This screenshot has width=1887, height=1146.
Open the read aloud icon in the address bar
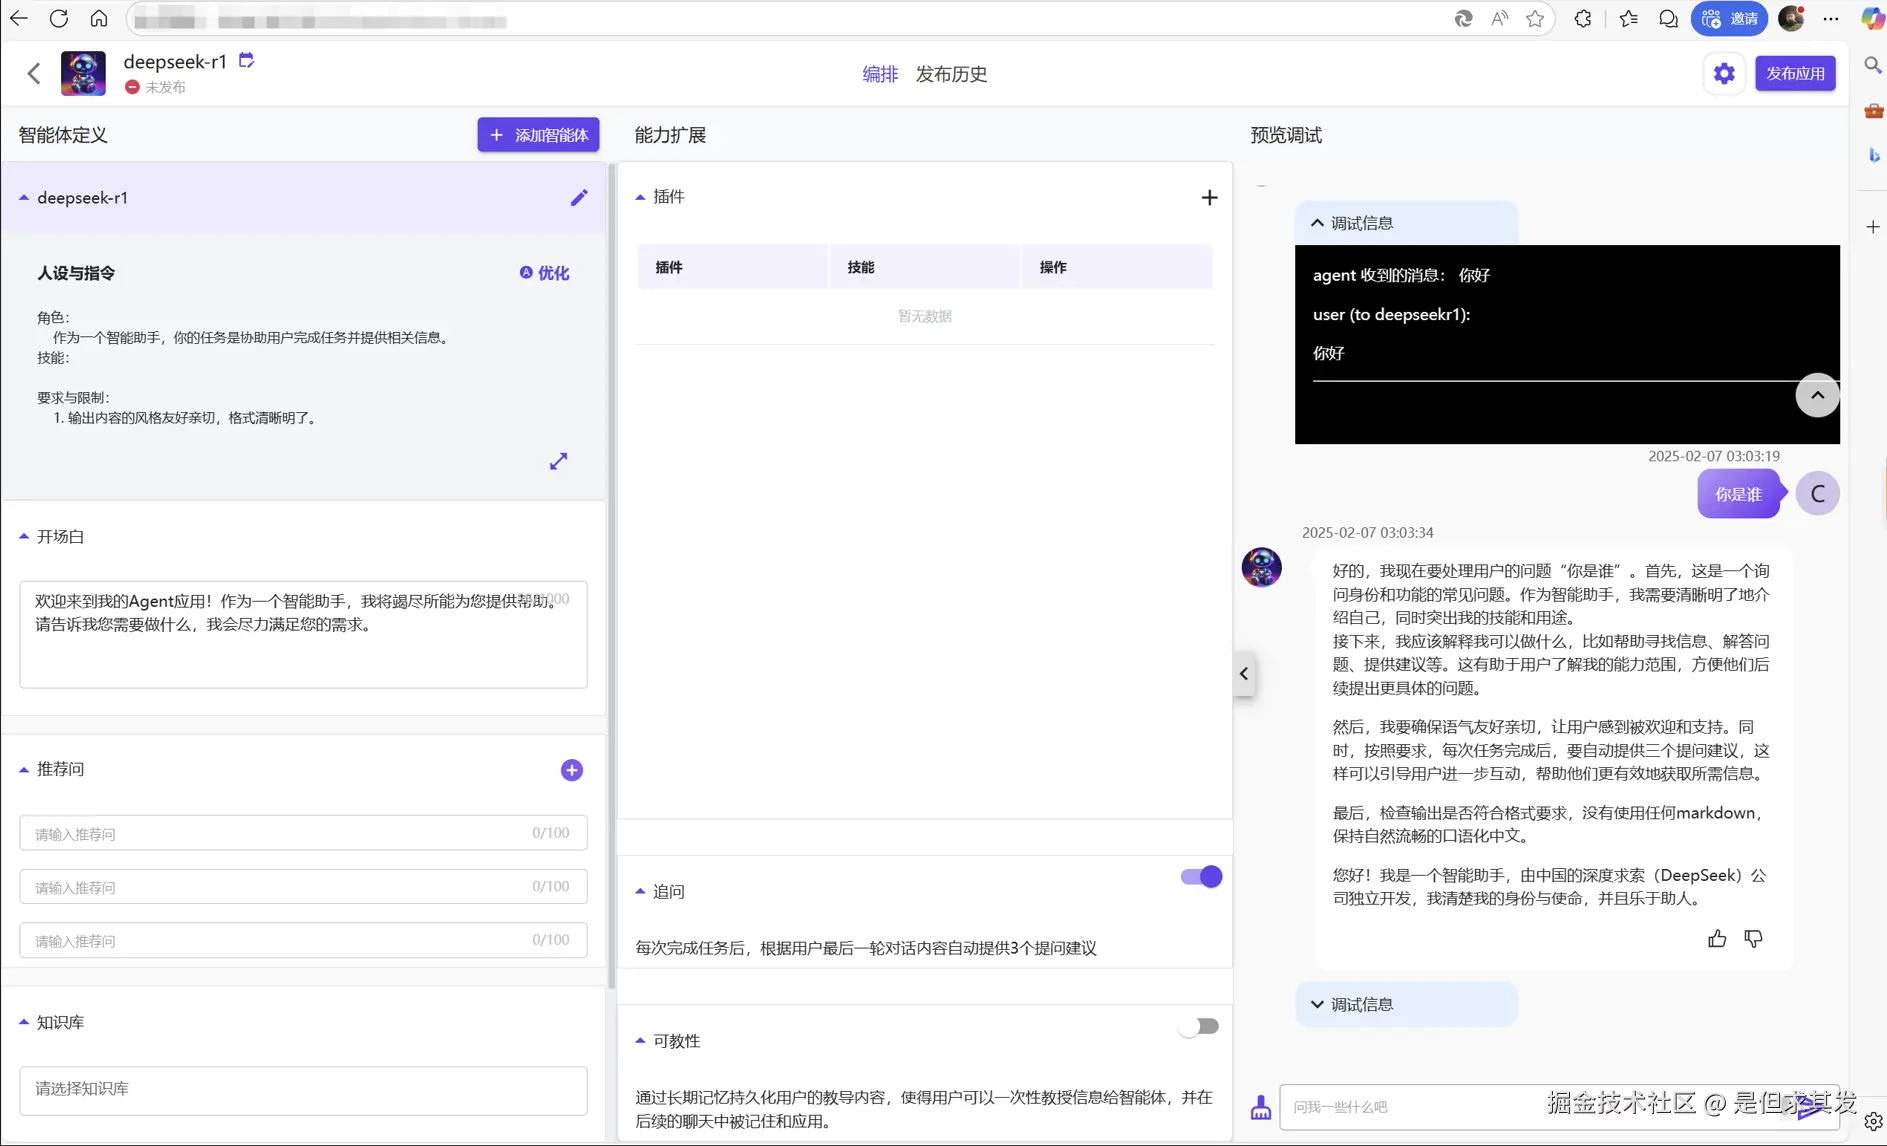pyautogui.click(x=1499, y=19)
